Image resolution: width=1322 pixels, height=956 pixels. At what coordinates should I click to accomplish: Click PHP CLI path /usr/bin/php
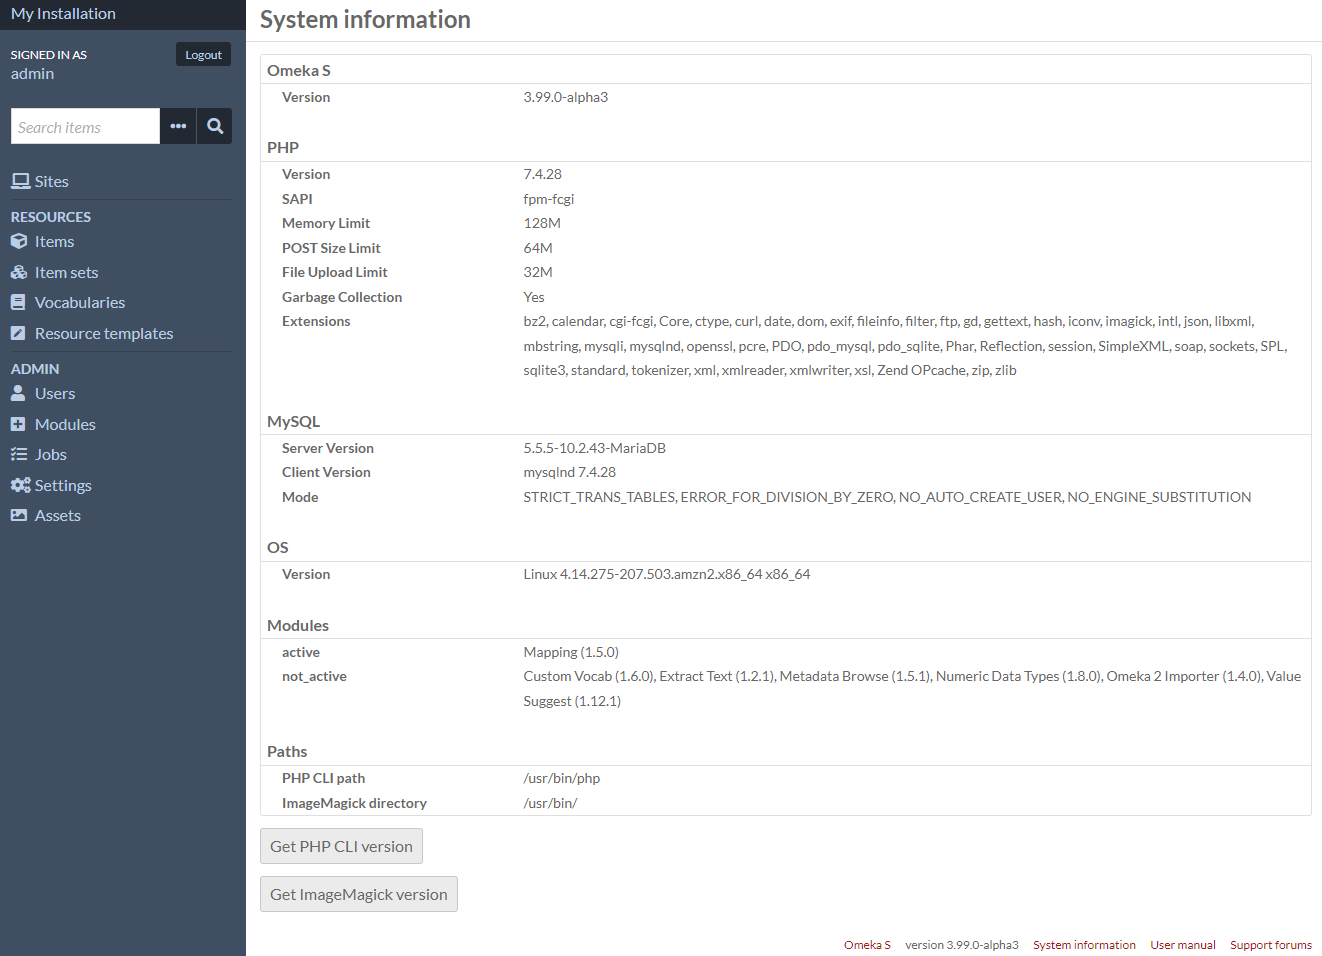coord(561,778)
